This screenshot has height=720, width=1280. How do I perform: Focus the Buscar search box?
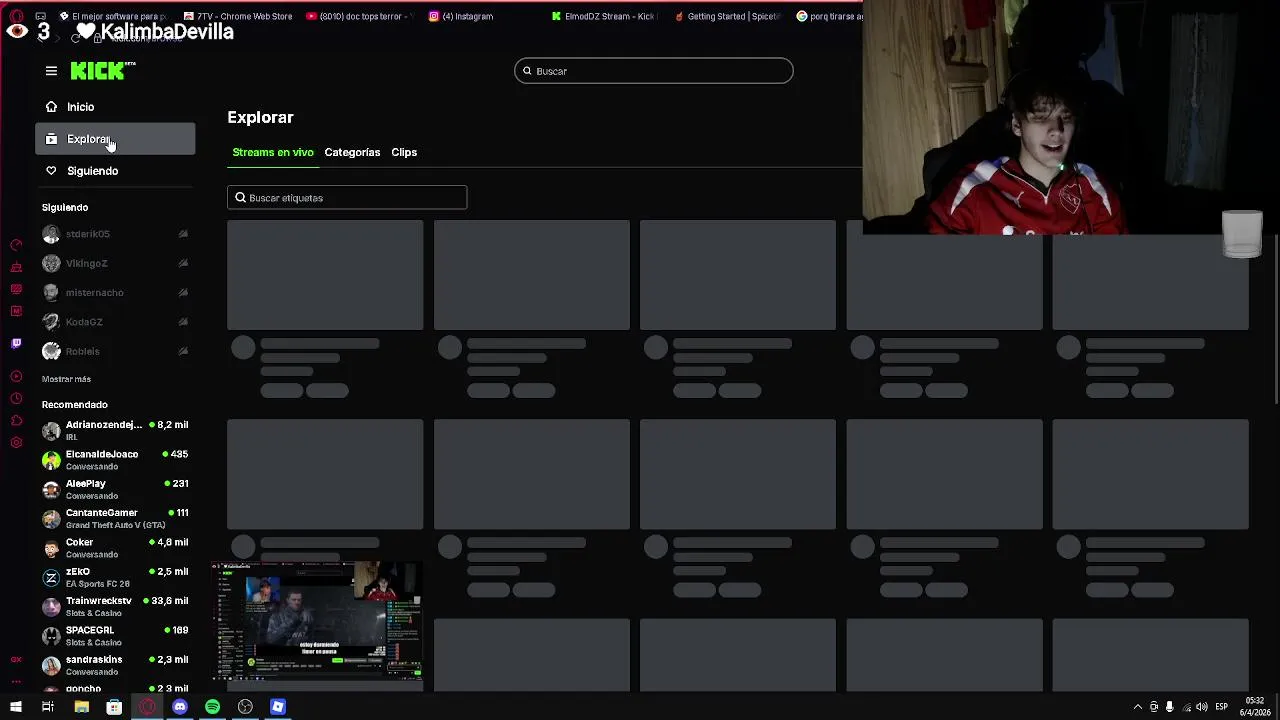click(x=654, y=71)
